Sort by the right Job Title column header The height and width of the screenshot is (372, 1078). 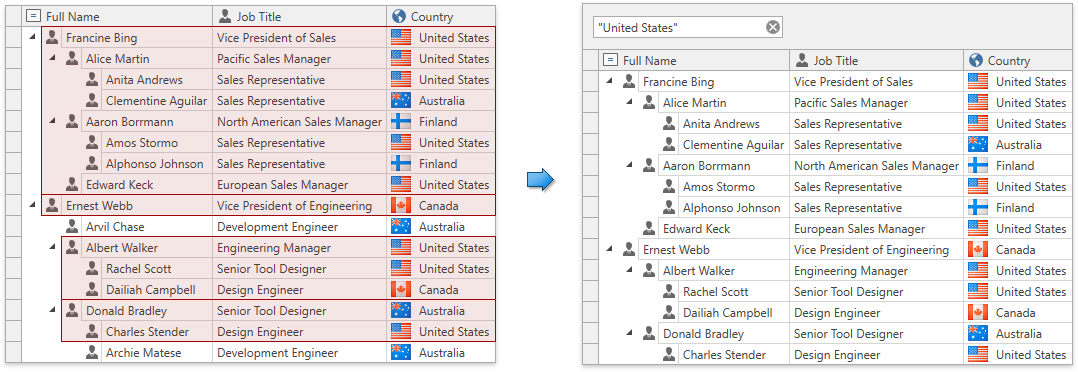pos(877,61)
